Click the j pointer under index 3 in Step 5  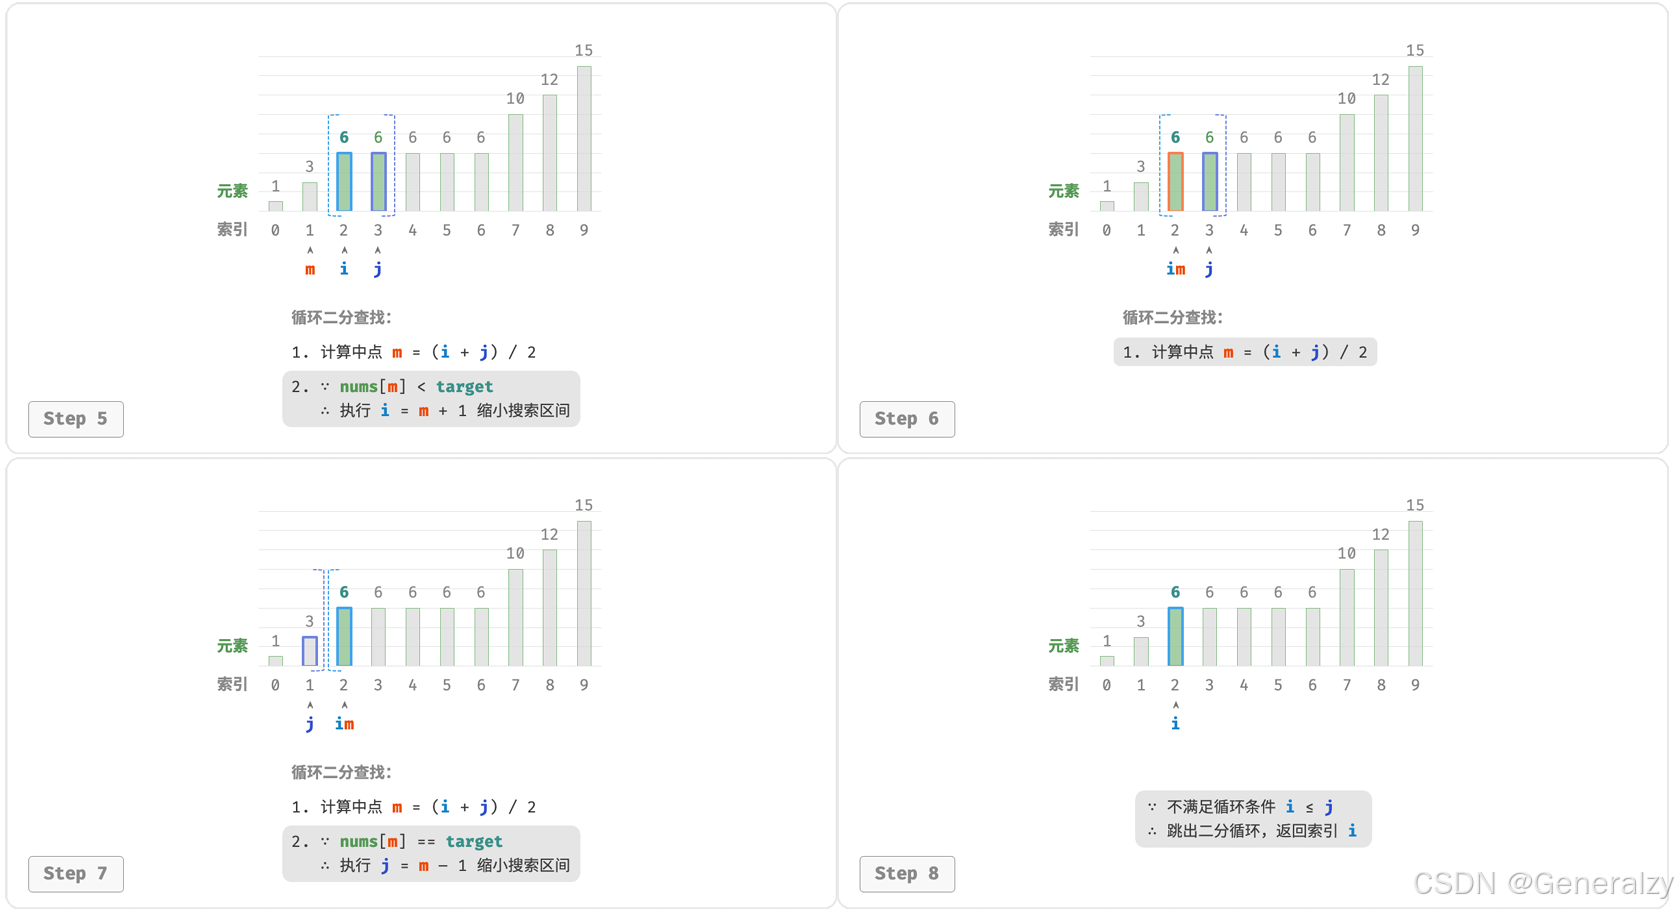point(378,270)
